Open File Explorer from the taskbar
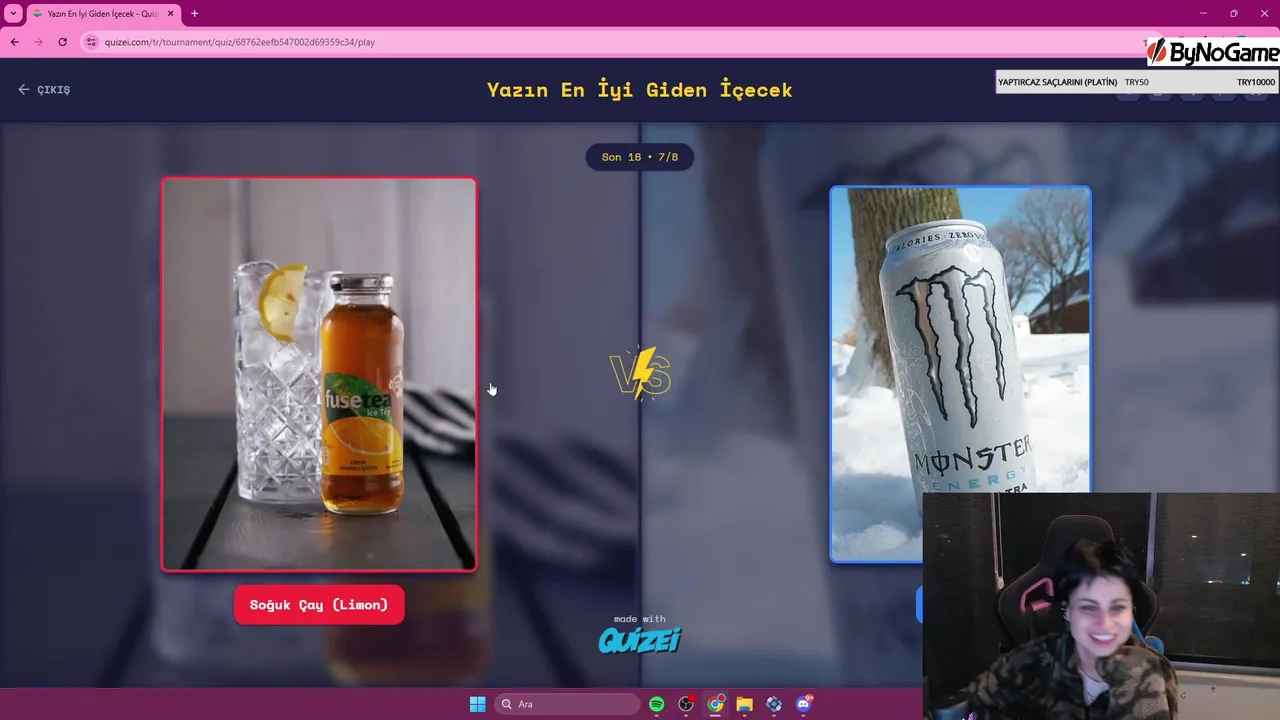Image resolution: width=1280 pixels, height=720 pixels. (x=744, y=704)
